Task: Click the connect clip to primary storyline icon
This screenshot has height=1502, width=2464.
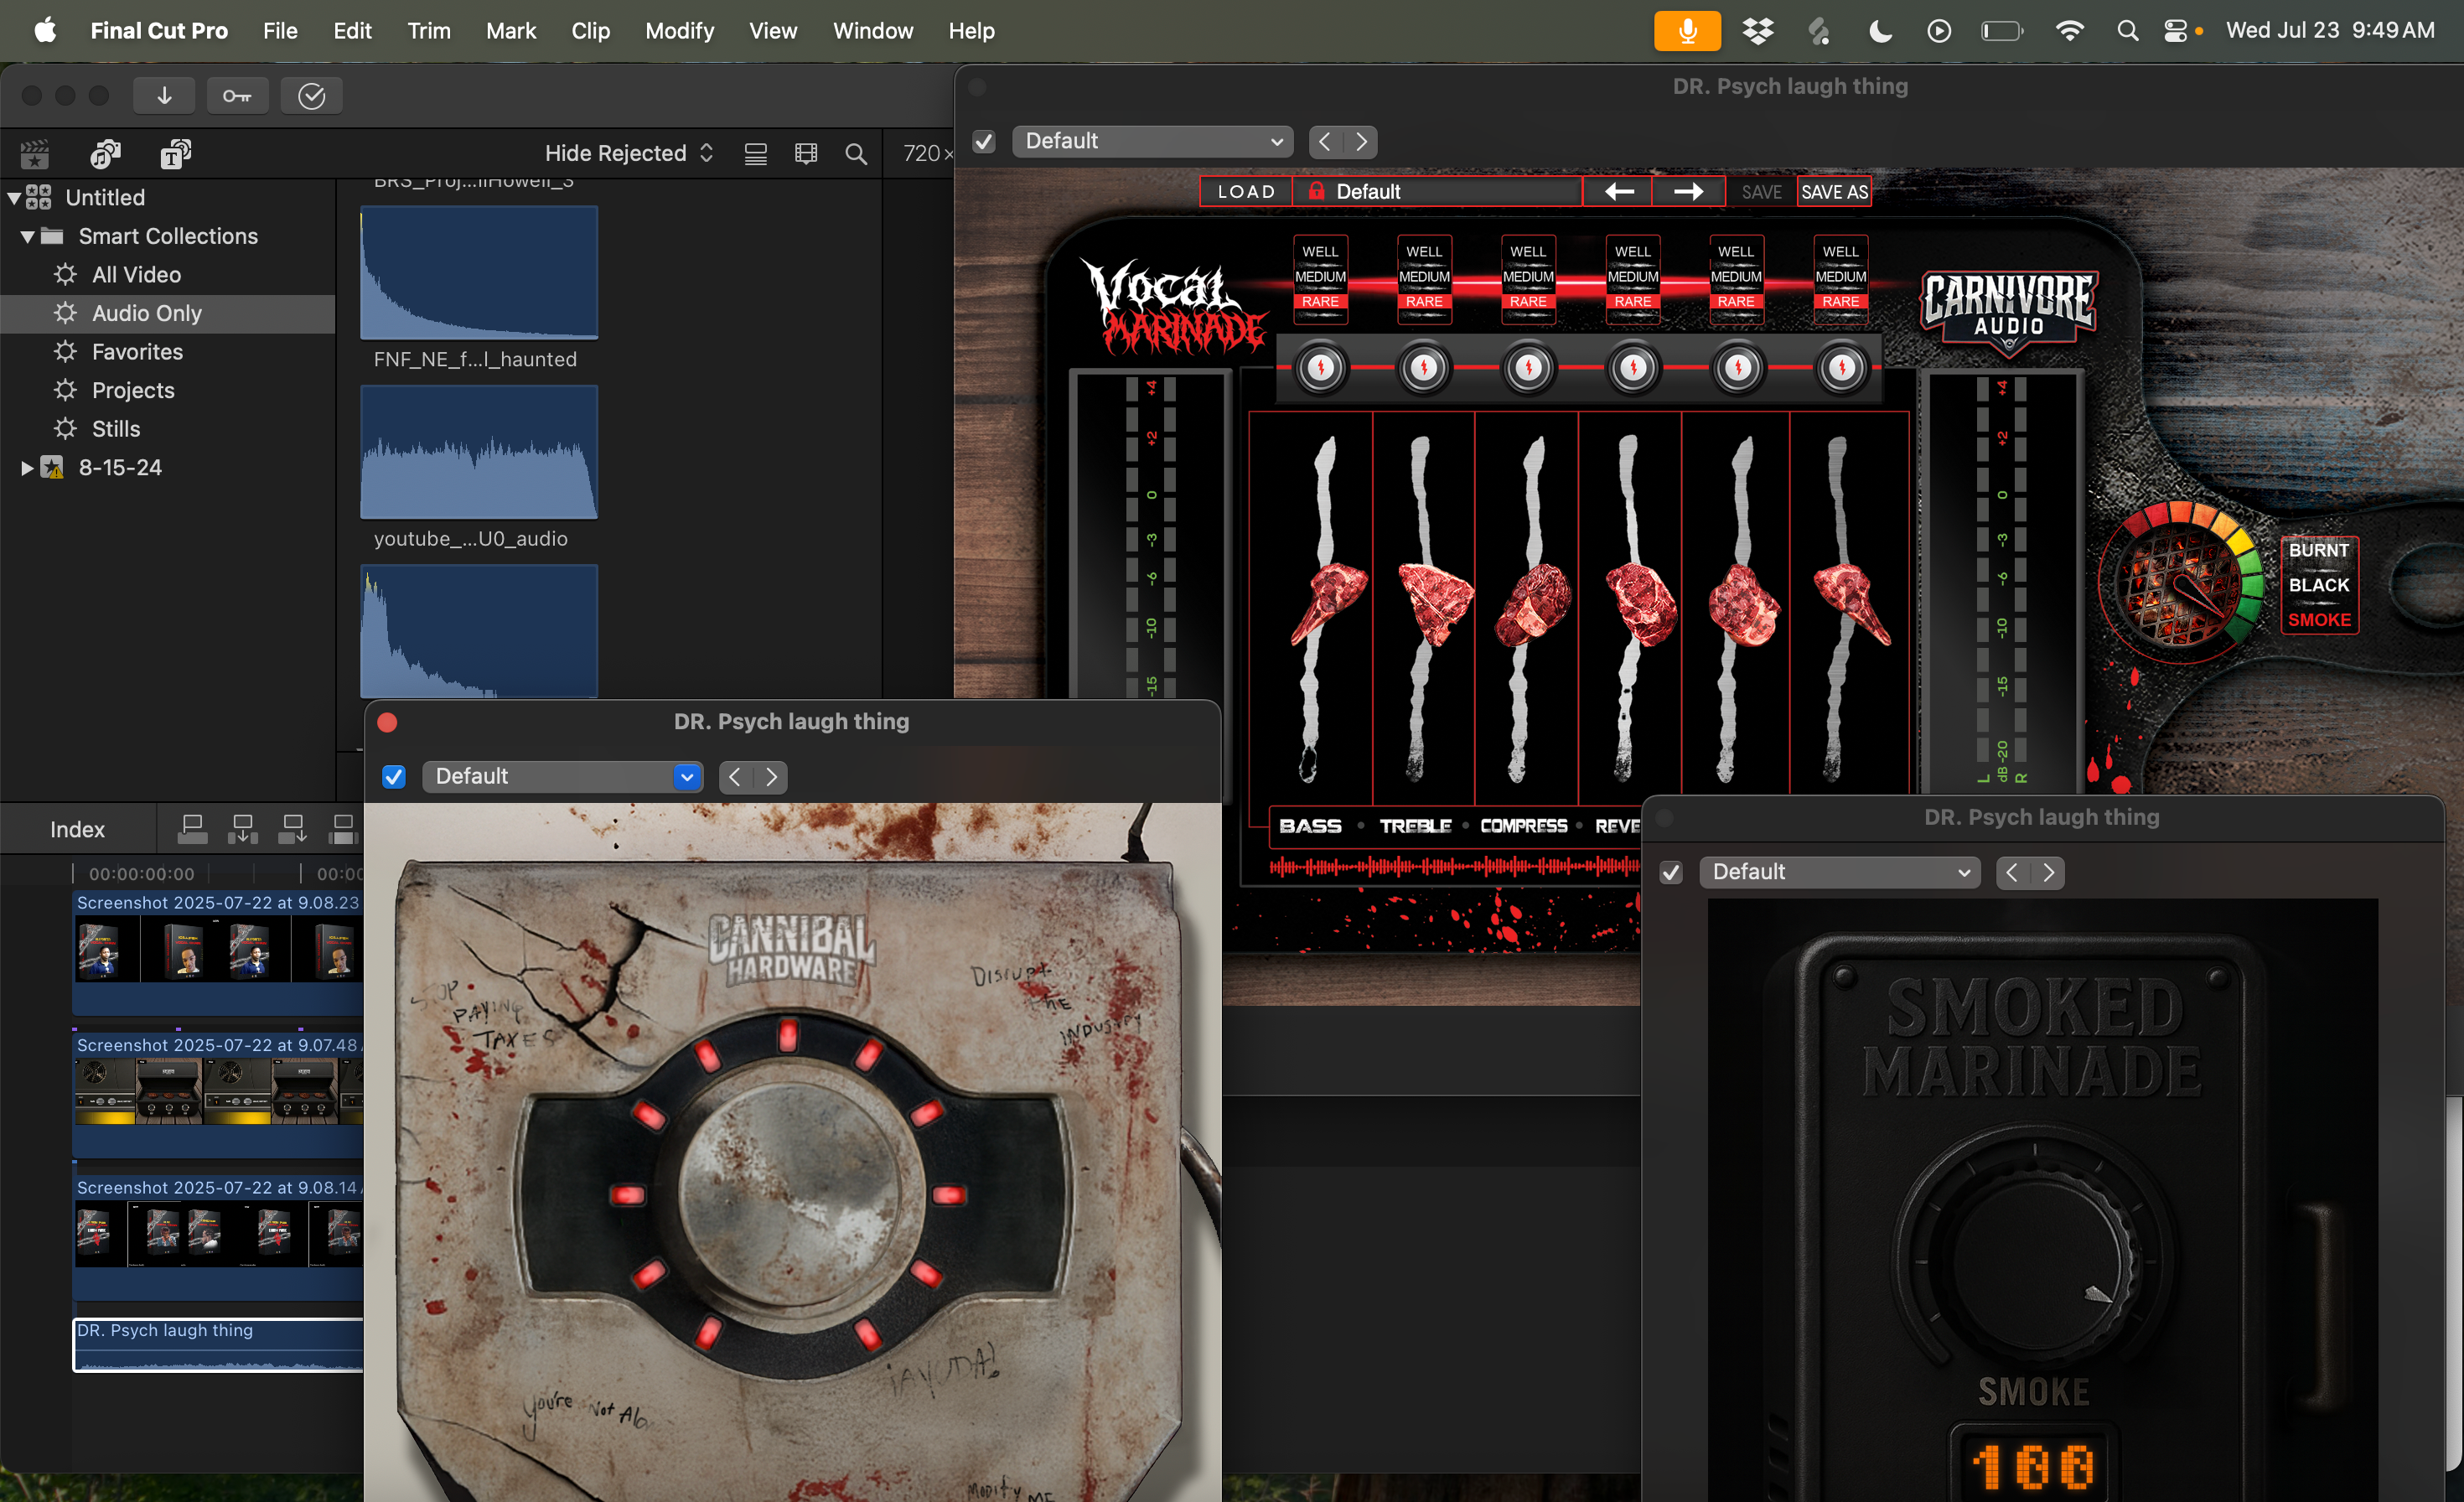Action: coord(192,829)
